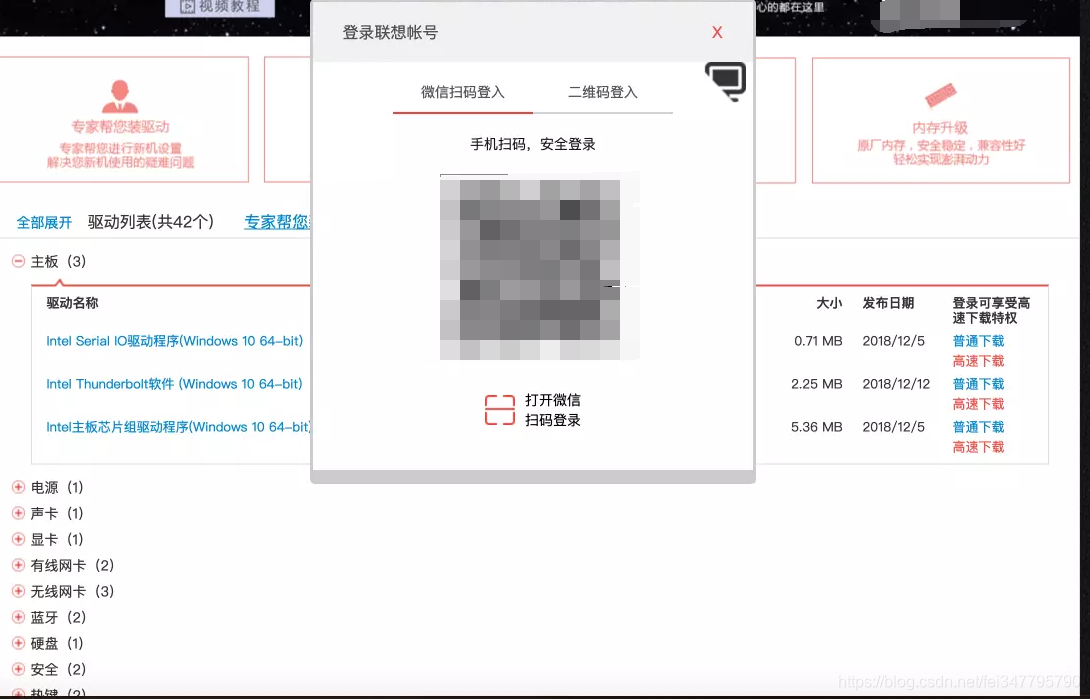The image size is (1090, 700).
Task: Click the red scan frame icon
Action: tap(499, 409)
